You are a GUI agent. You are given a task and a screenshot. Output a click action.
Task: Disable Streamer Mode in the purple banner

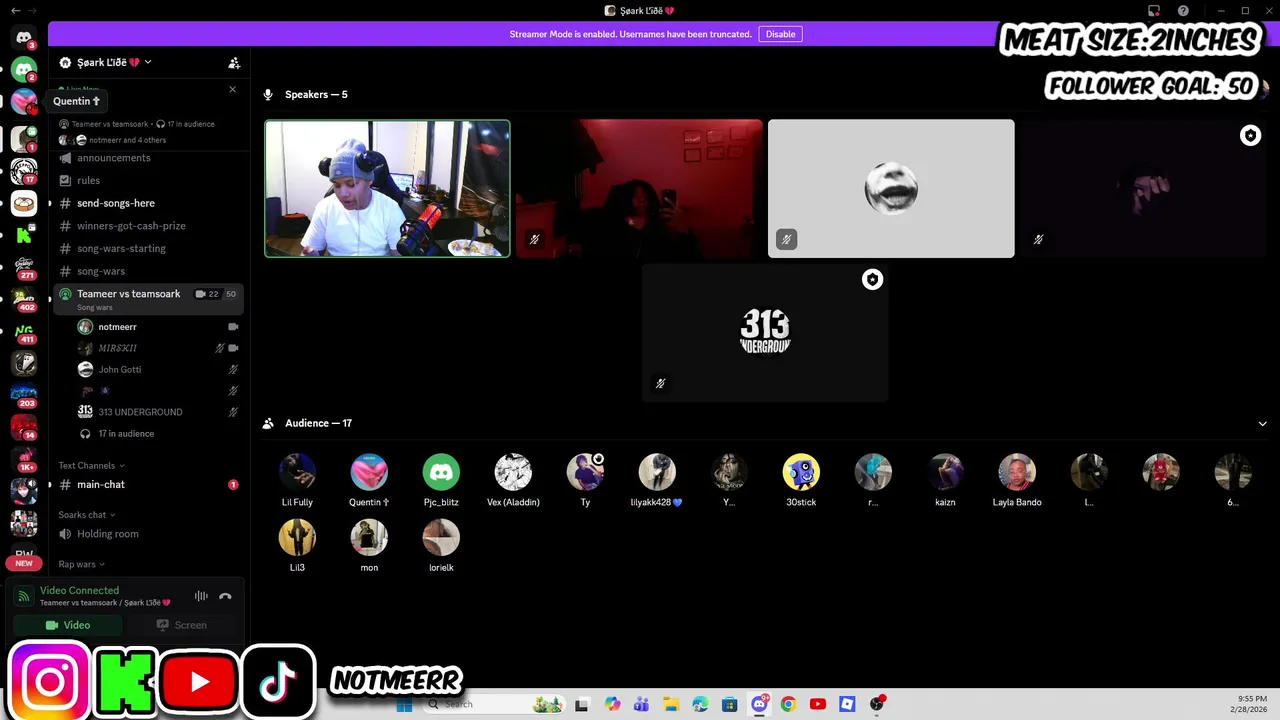pos(780,34)
